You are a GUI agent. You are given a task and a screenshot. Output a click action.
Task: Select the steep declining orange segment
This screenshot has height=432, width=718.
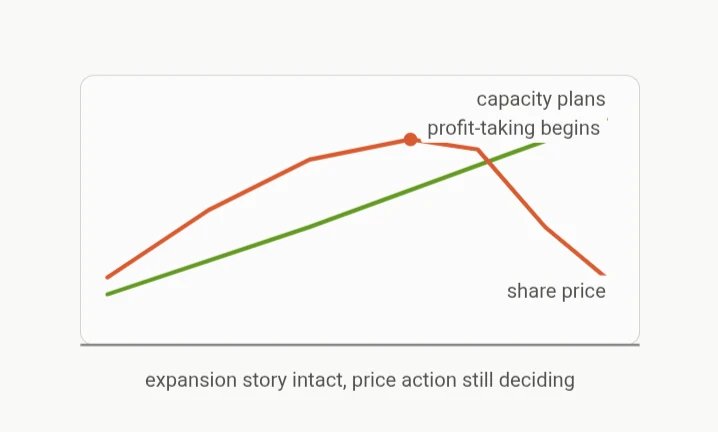511,188
